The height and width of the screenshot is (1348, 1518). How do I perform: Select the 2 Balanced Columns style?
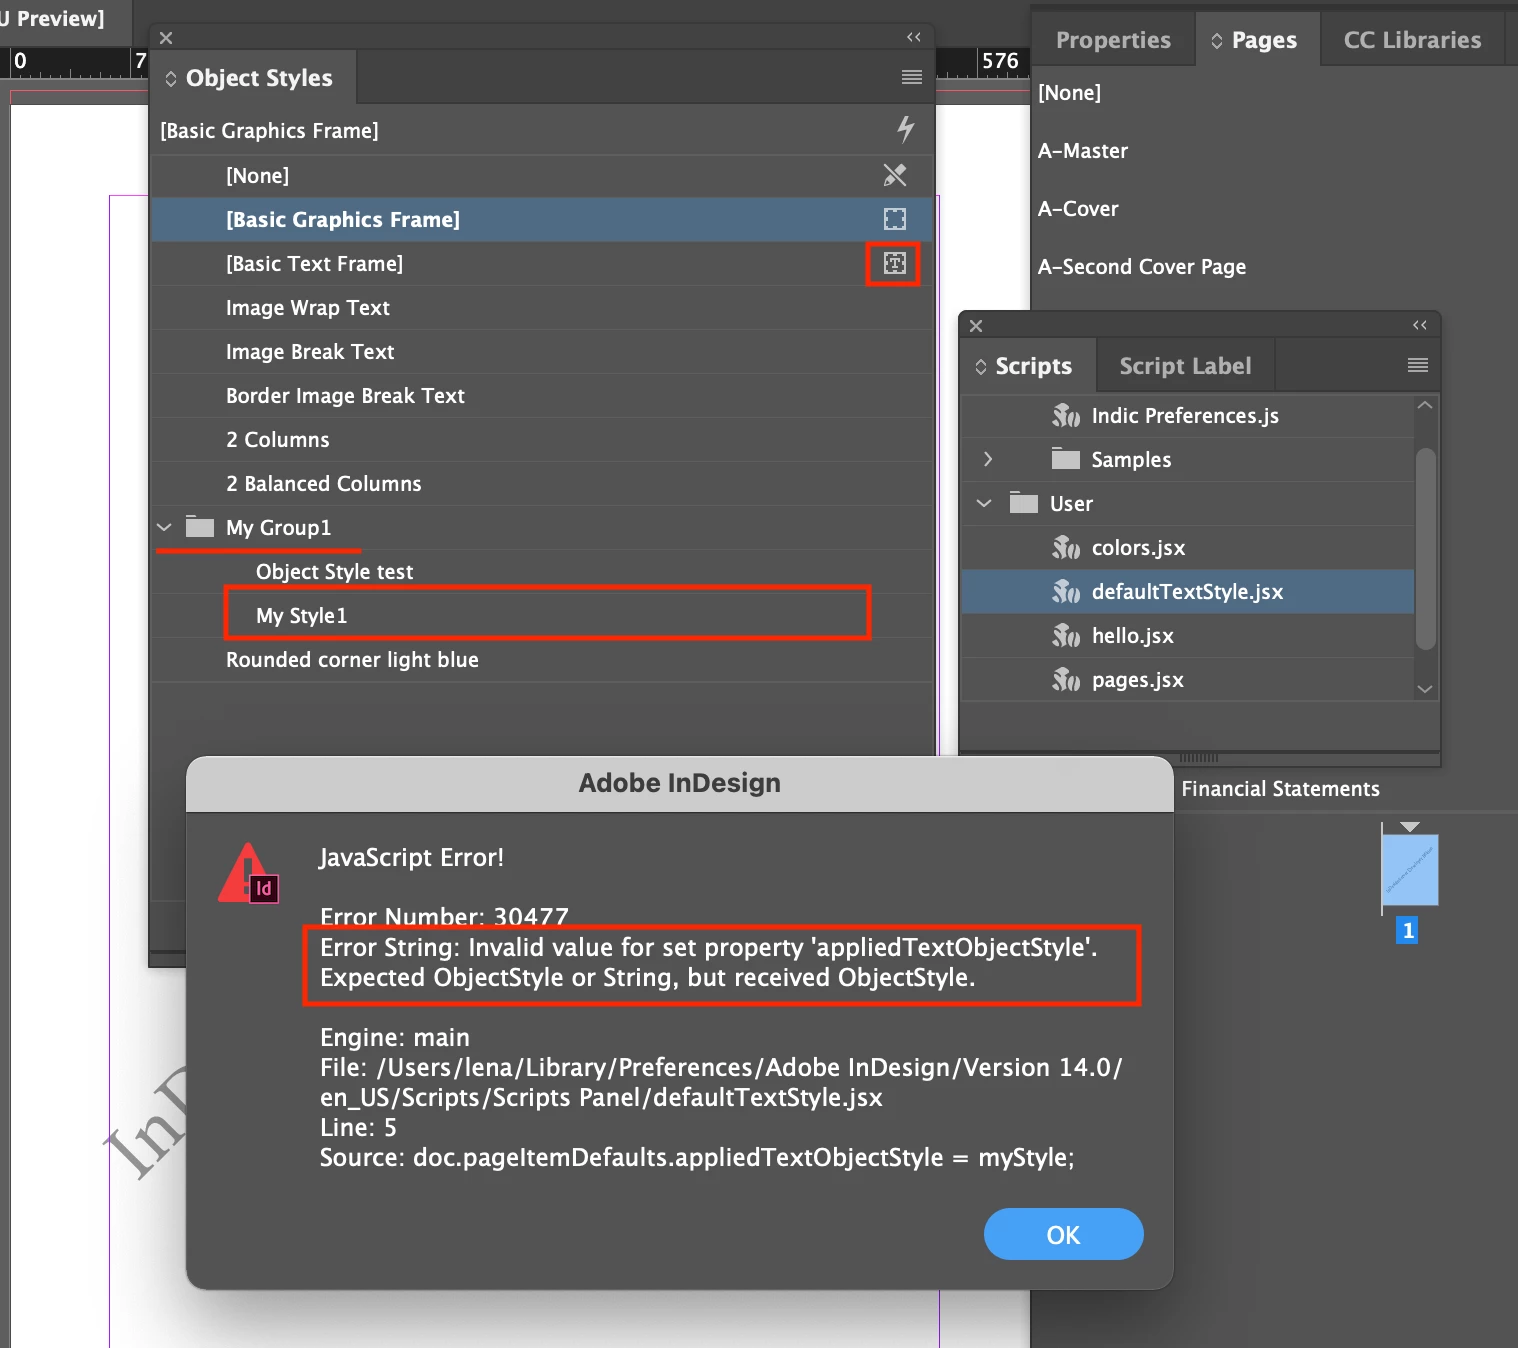tap(541, 483)
